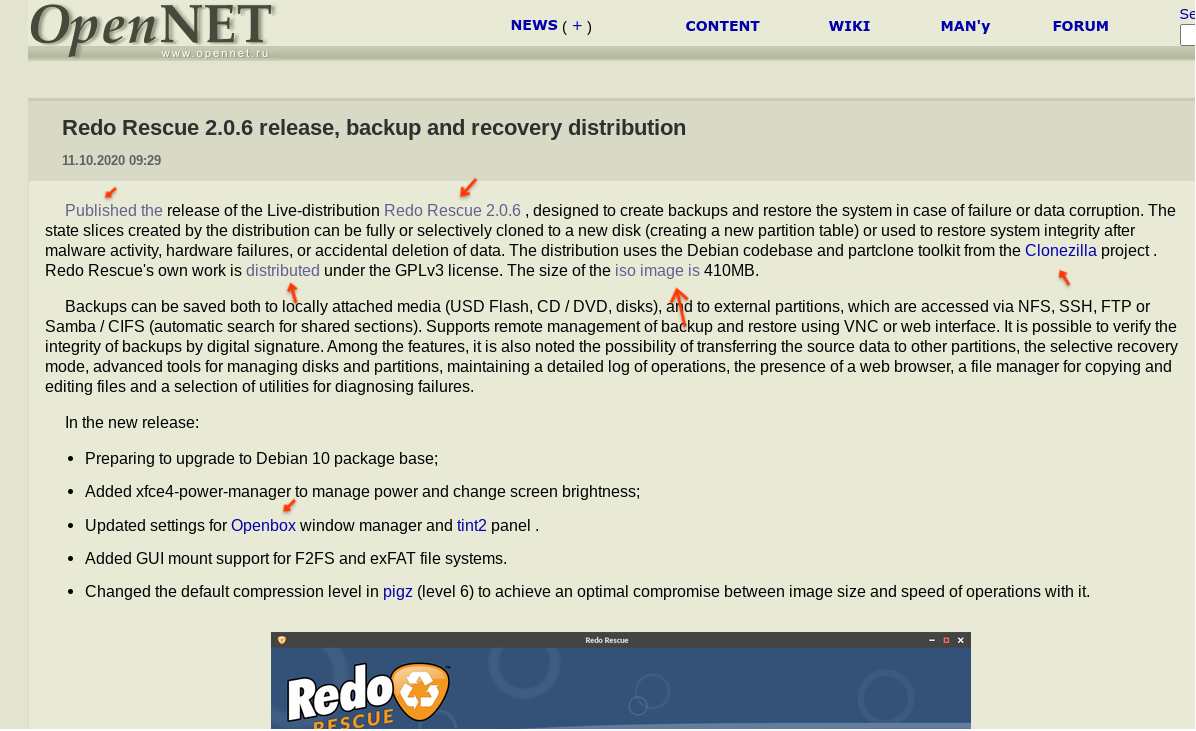
Task: Click the shield icon in screenshot title bar
Action: (x=282, y=640)
